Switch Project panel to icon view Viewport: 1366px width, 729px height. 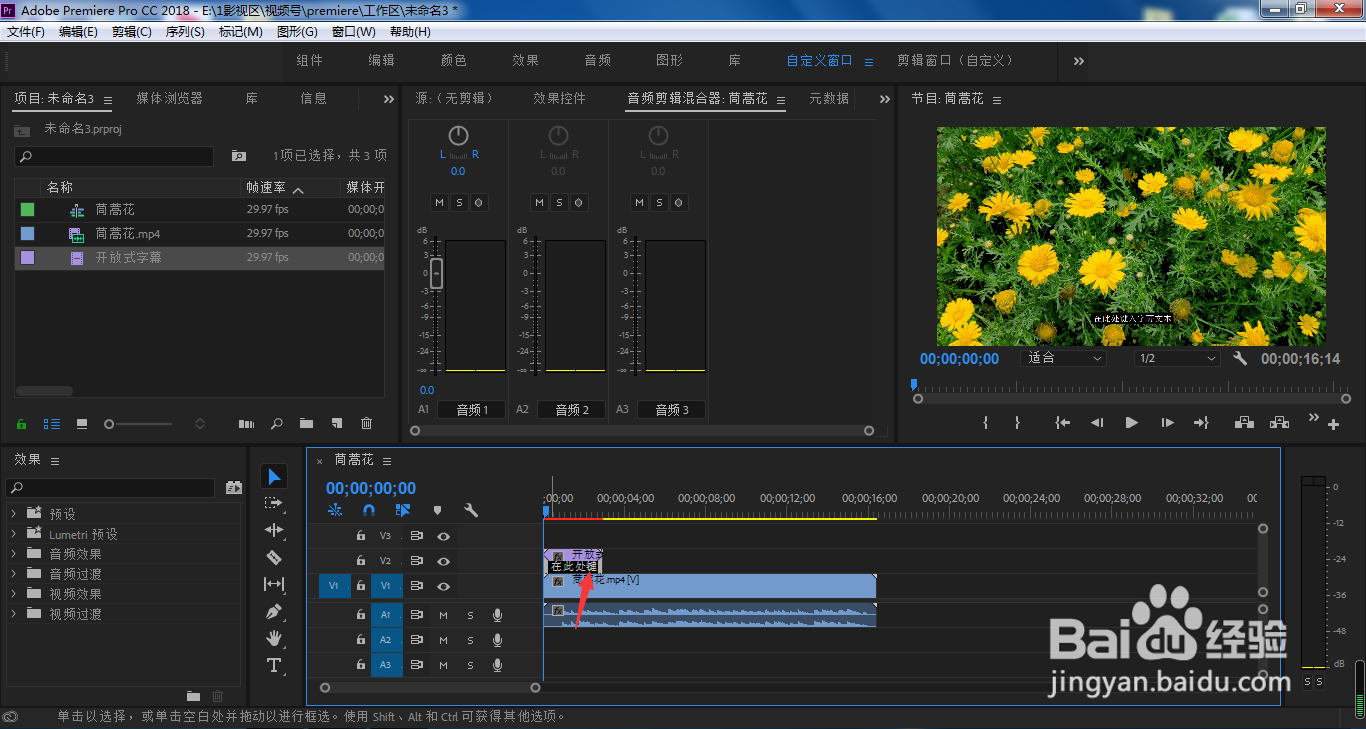click(x=82, y=424)
